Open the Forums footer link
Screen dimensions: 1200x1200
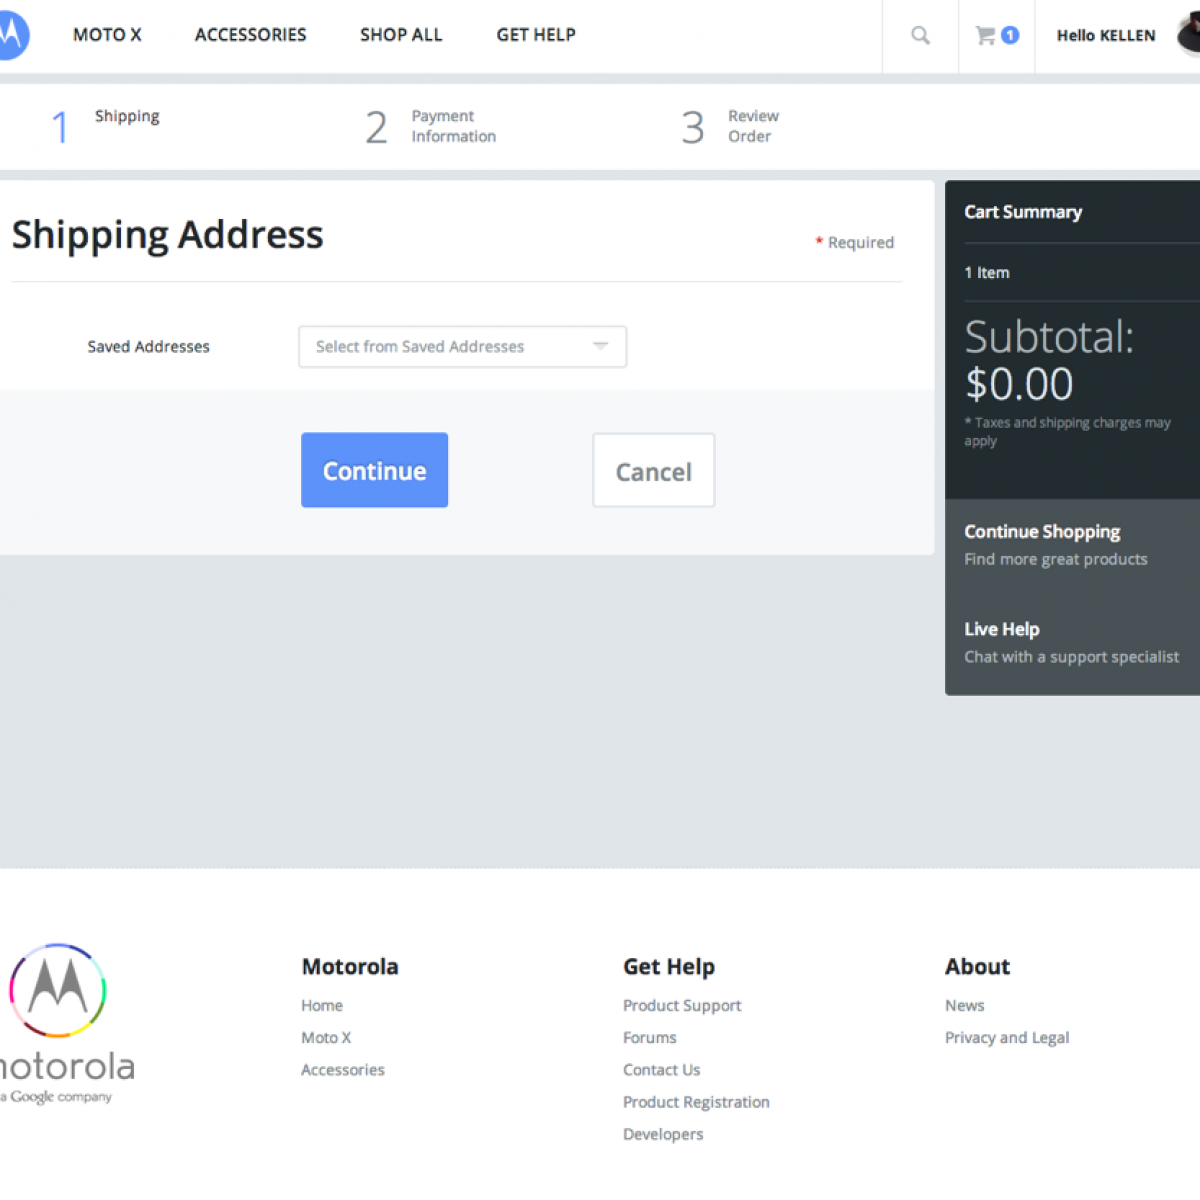click(650, 1038)
